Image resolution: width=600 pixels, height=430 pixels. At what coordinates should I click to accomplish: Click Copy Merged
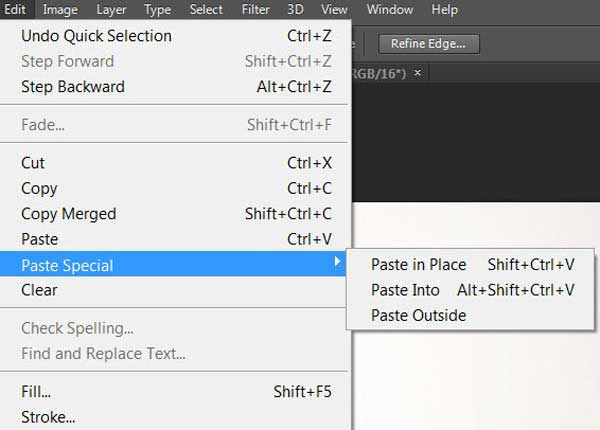(68, 214)
